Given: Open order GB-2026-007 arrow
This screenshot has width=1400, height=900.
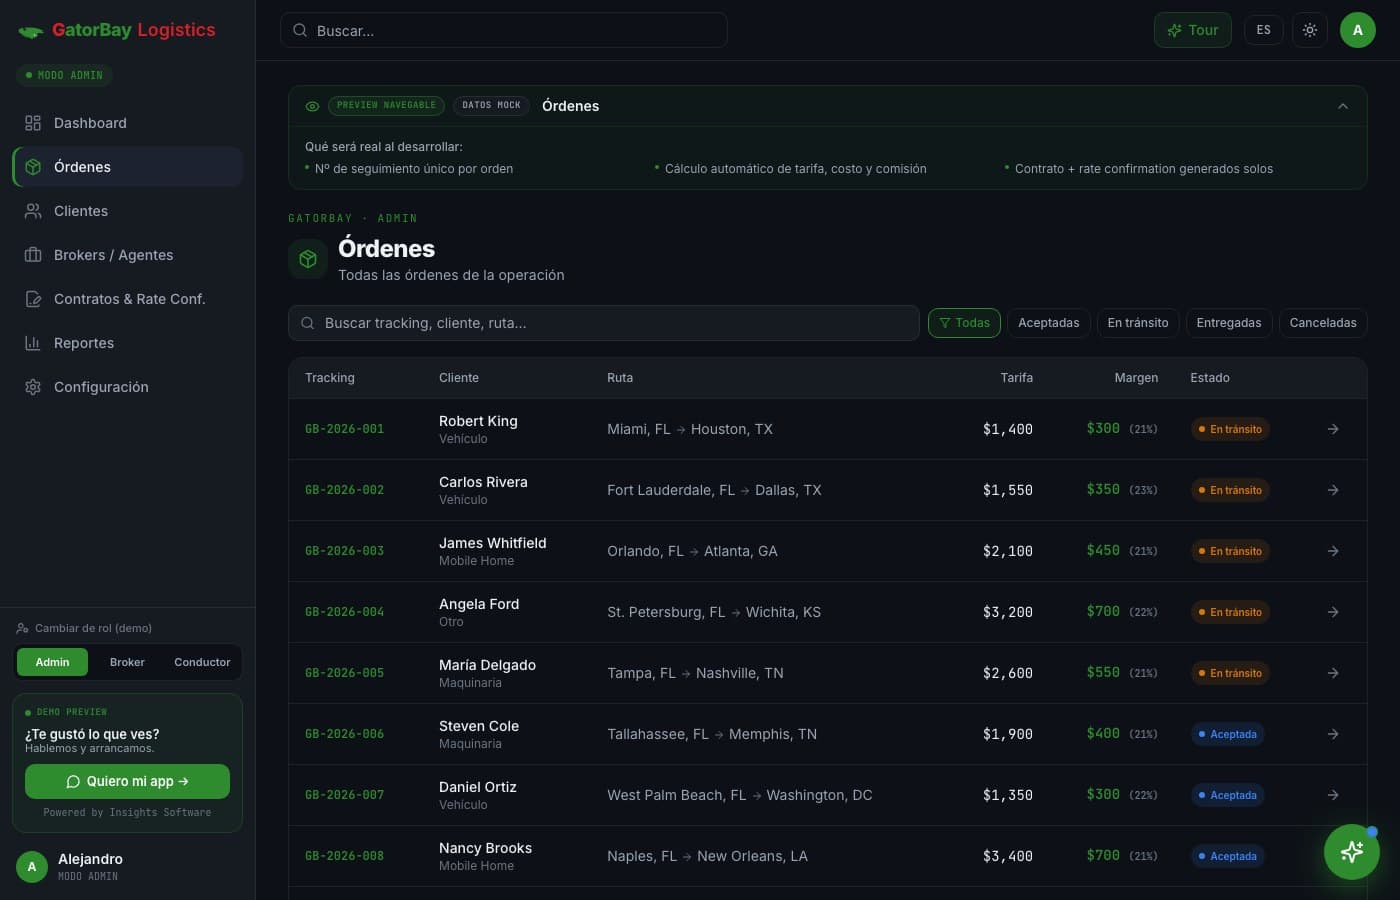Looking at the screenshot, I should (1333, 795).
